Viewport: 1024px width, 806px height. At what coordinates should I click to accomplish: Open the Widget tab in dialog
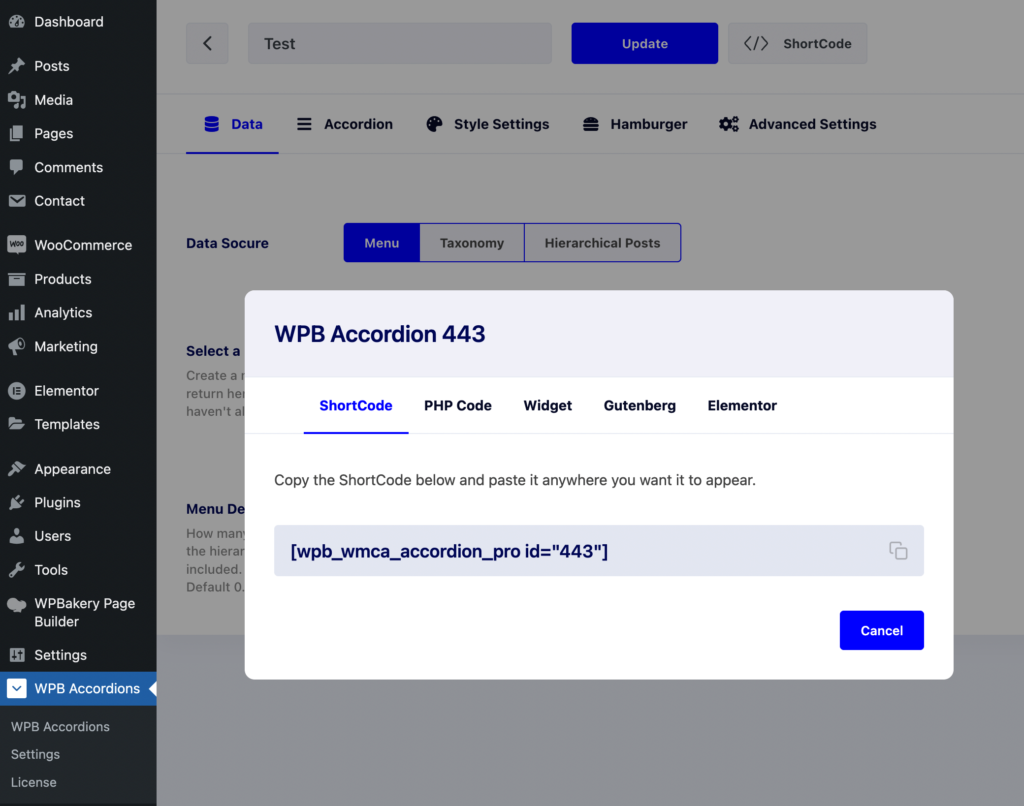pyautogui.click(x=548, y=406)
